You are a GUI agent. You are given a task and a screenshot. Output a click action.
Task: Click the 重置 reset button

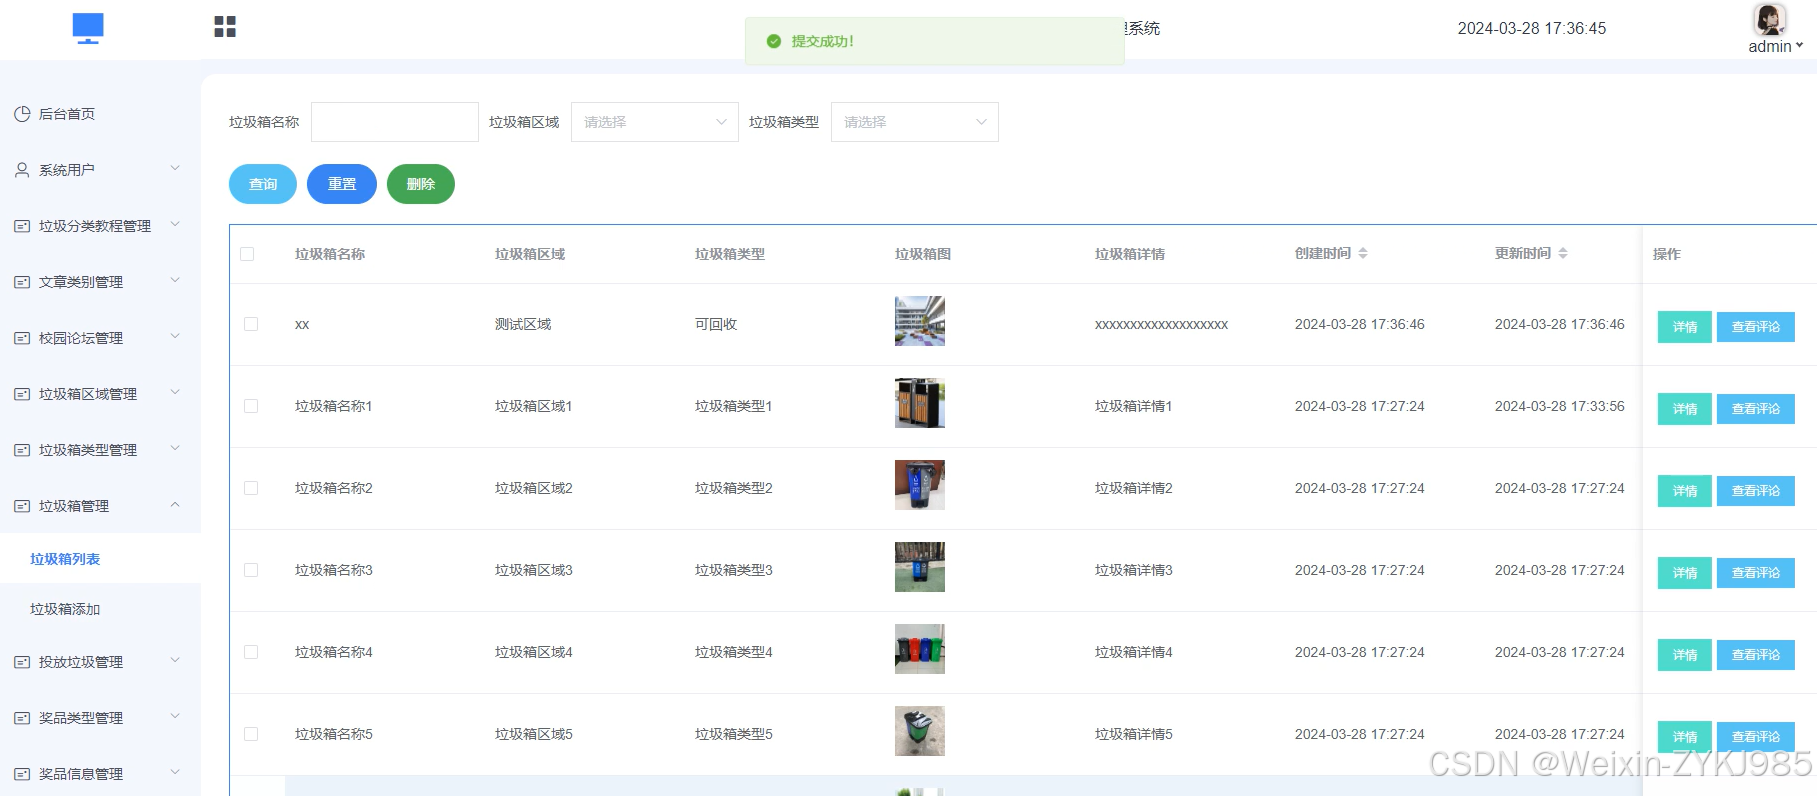tap(342, 184)
